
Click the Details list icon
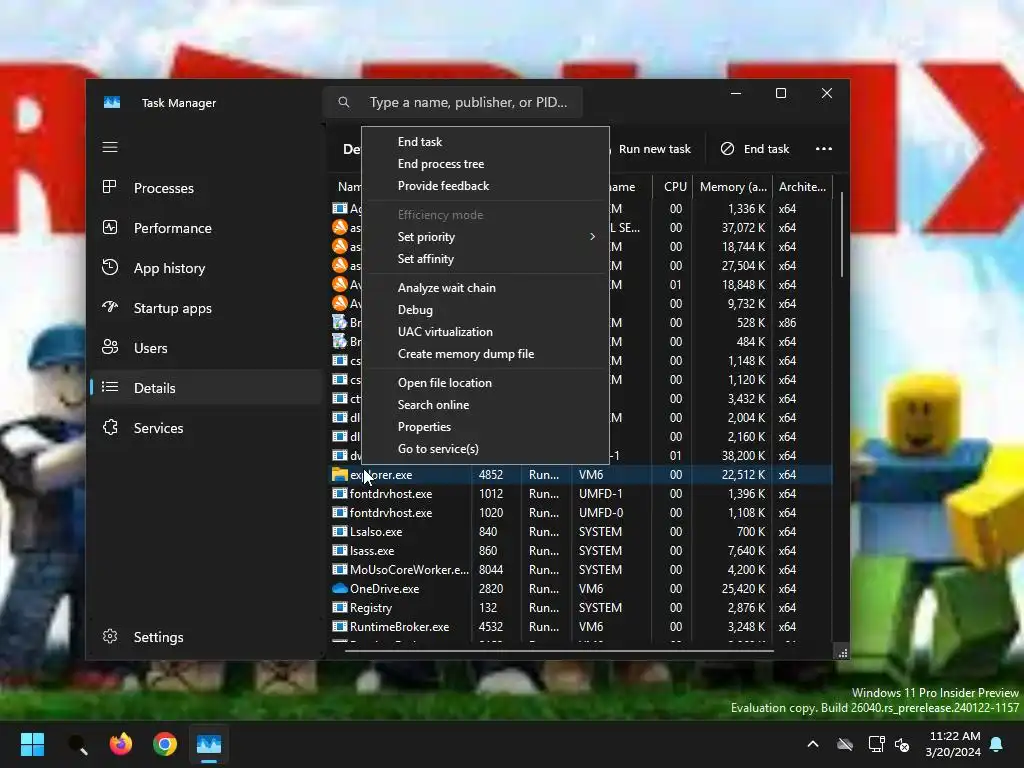point(110,387)
